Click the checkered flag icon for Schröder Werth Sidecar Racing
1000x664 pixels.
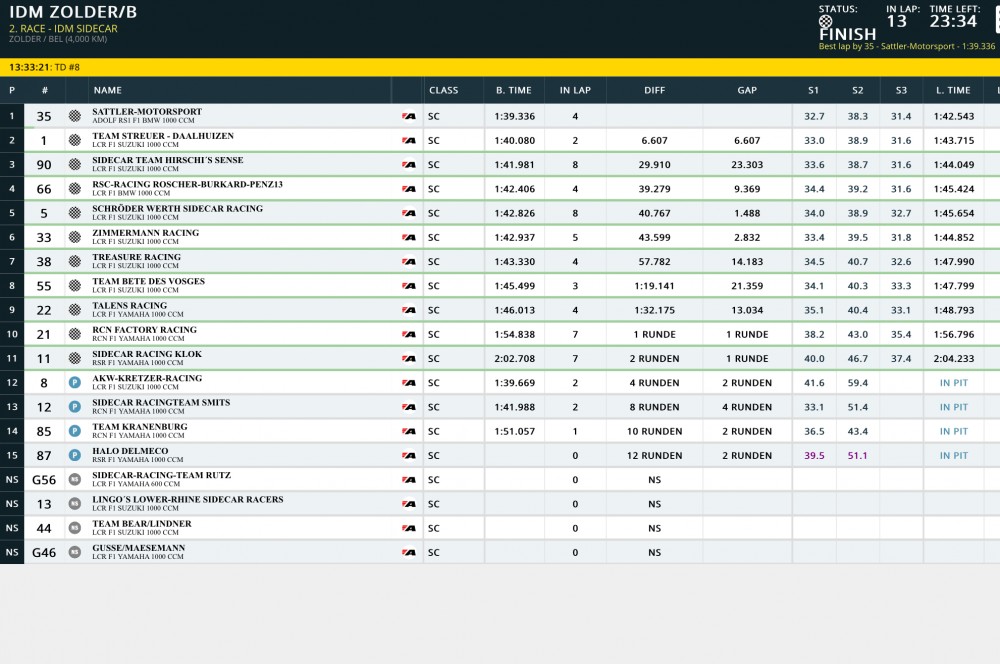pyautogui.click(x=75, y=213)
